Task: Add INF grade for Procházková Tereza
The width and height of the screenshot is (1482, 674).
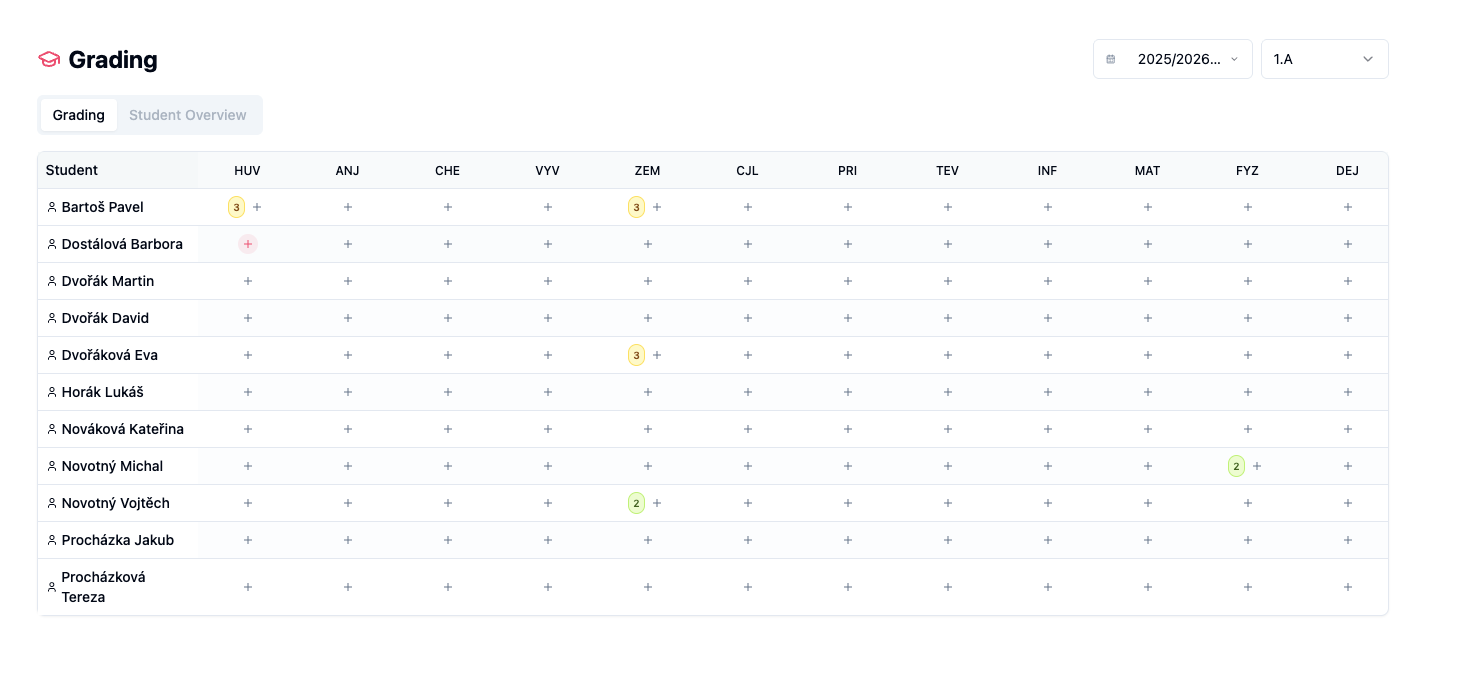Action: coord(1048,587)
